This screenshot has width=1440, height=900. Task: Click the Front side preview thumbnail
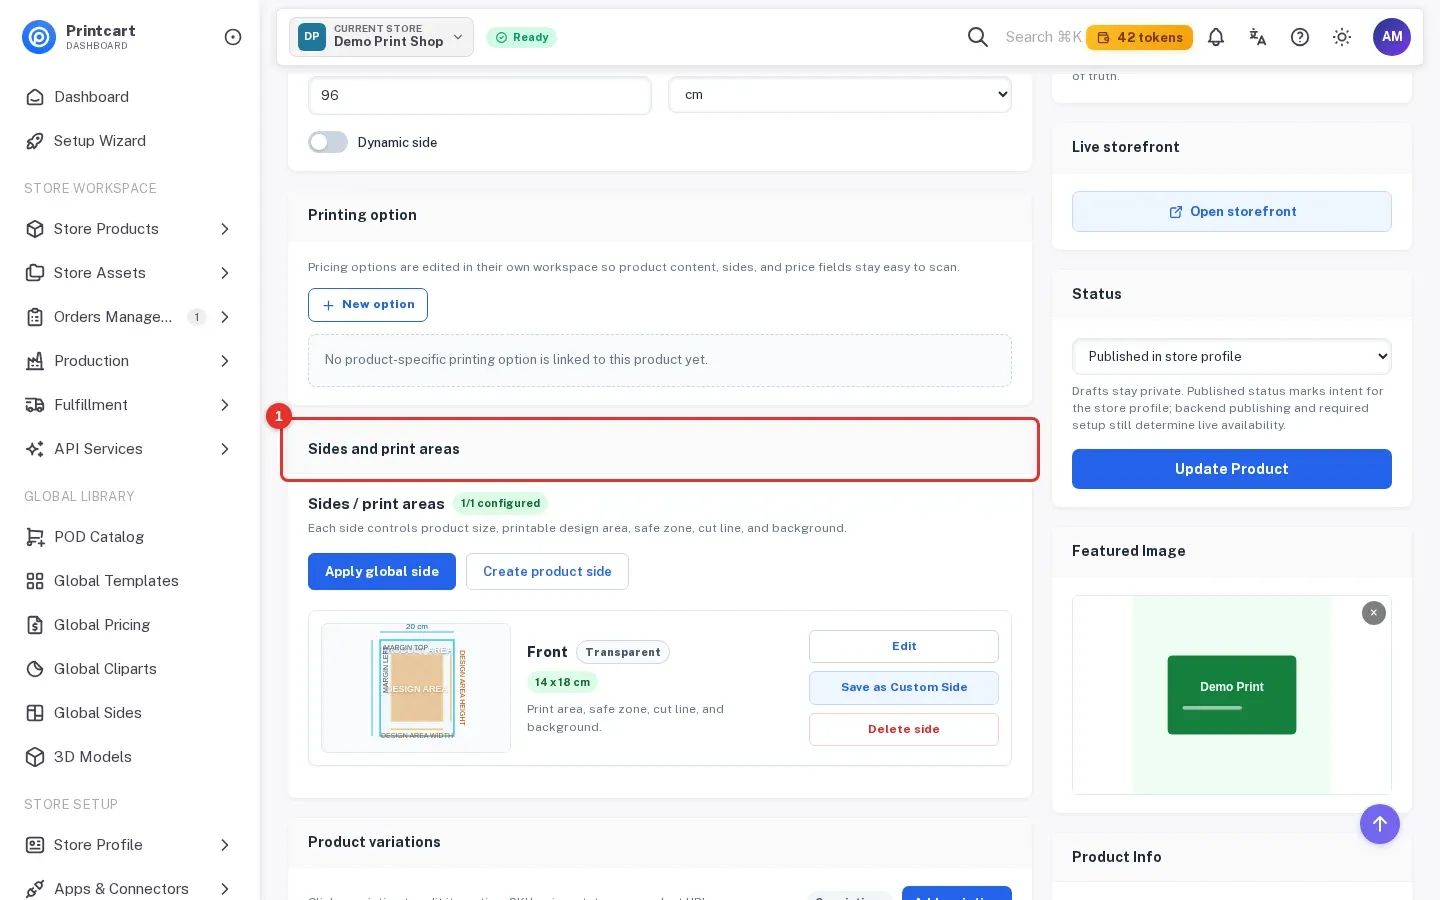[x=416, y=688]
